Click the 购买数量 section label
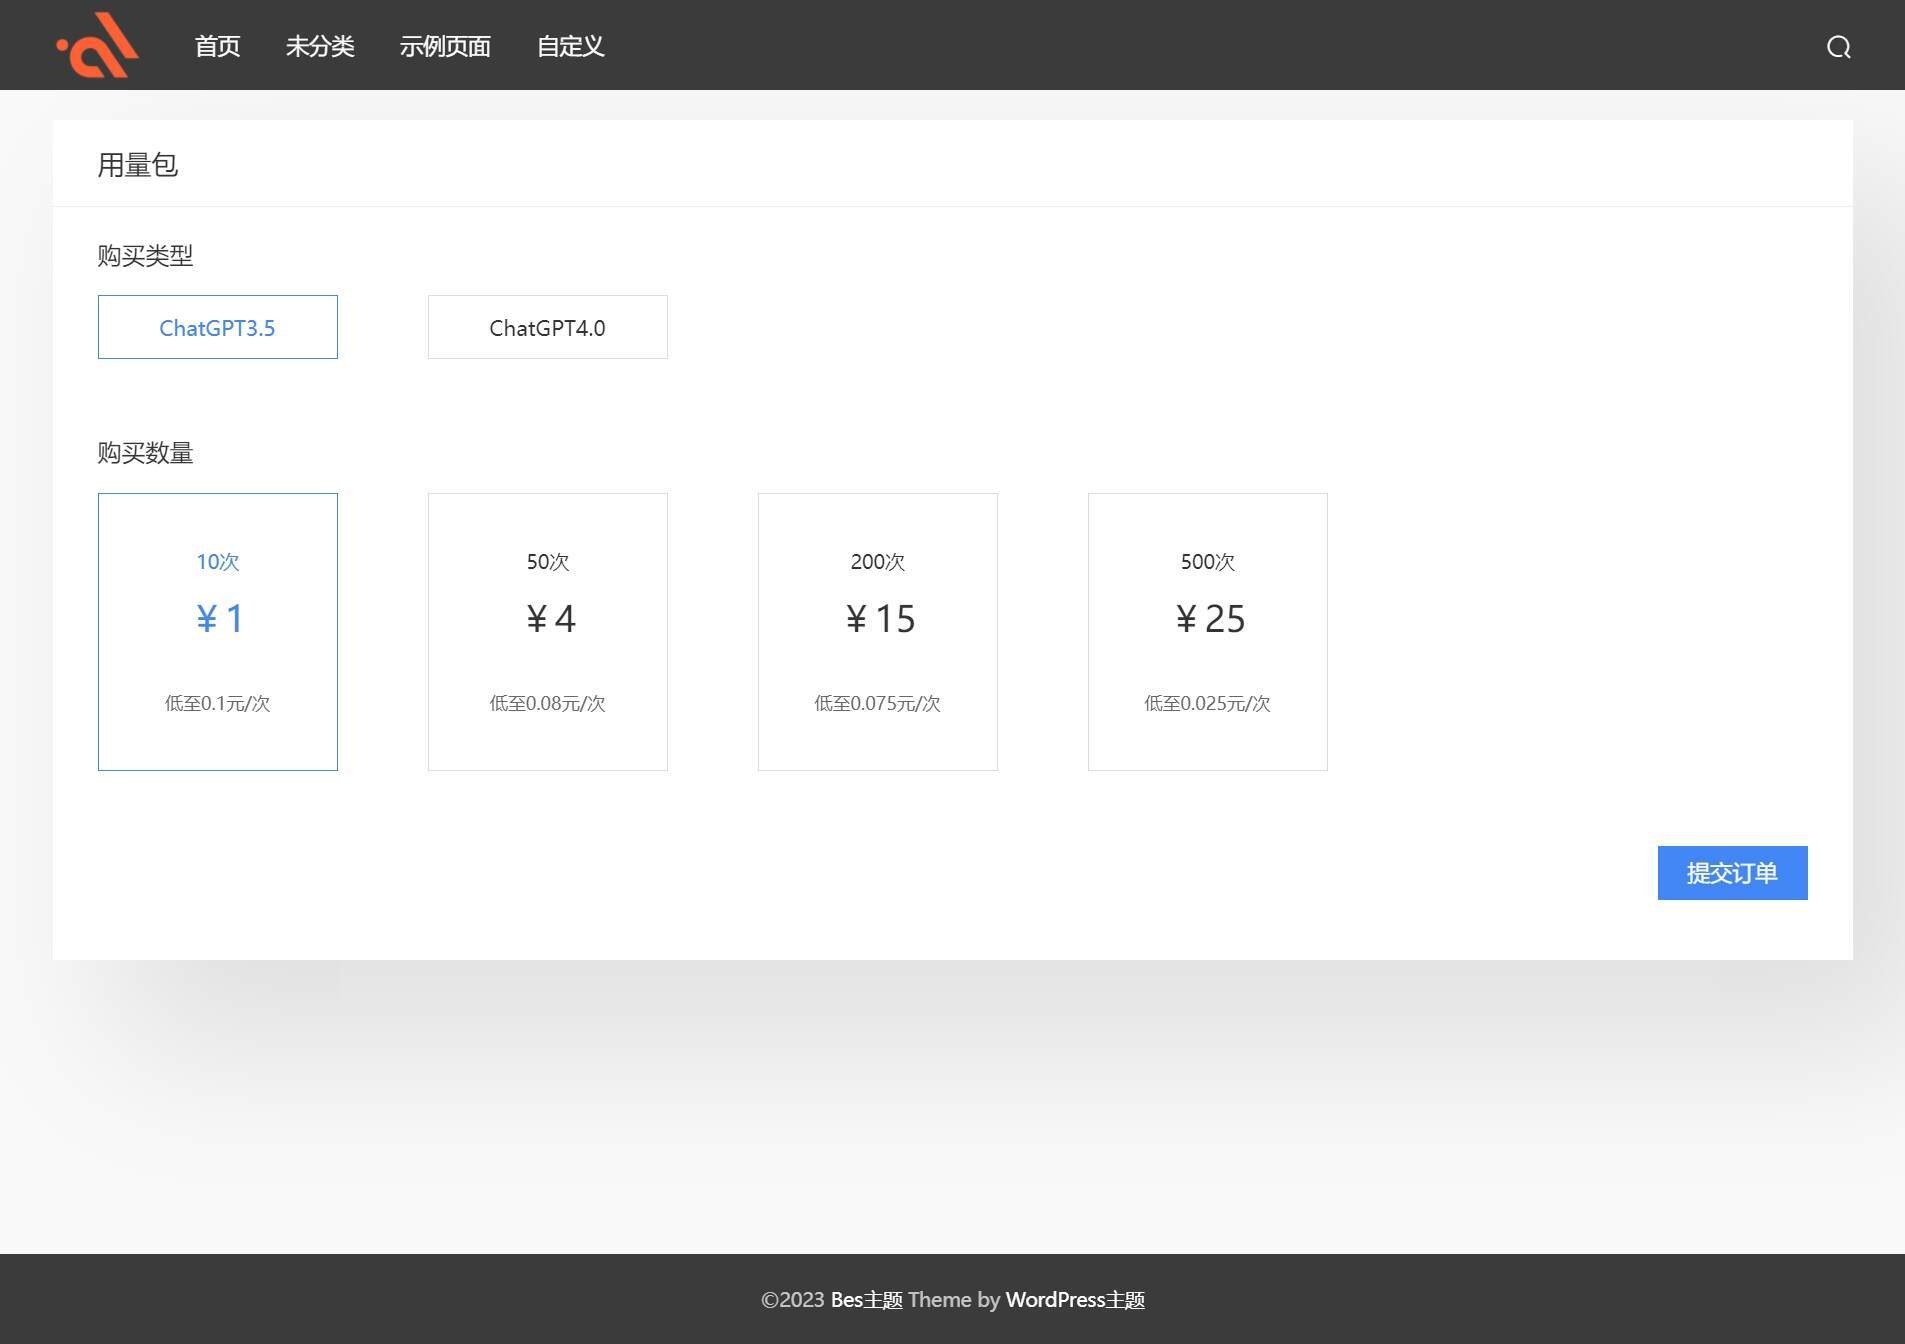Image resolution: width=1905 pixels, height=1344 pixels. coord(145,453)
